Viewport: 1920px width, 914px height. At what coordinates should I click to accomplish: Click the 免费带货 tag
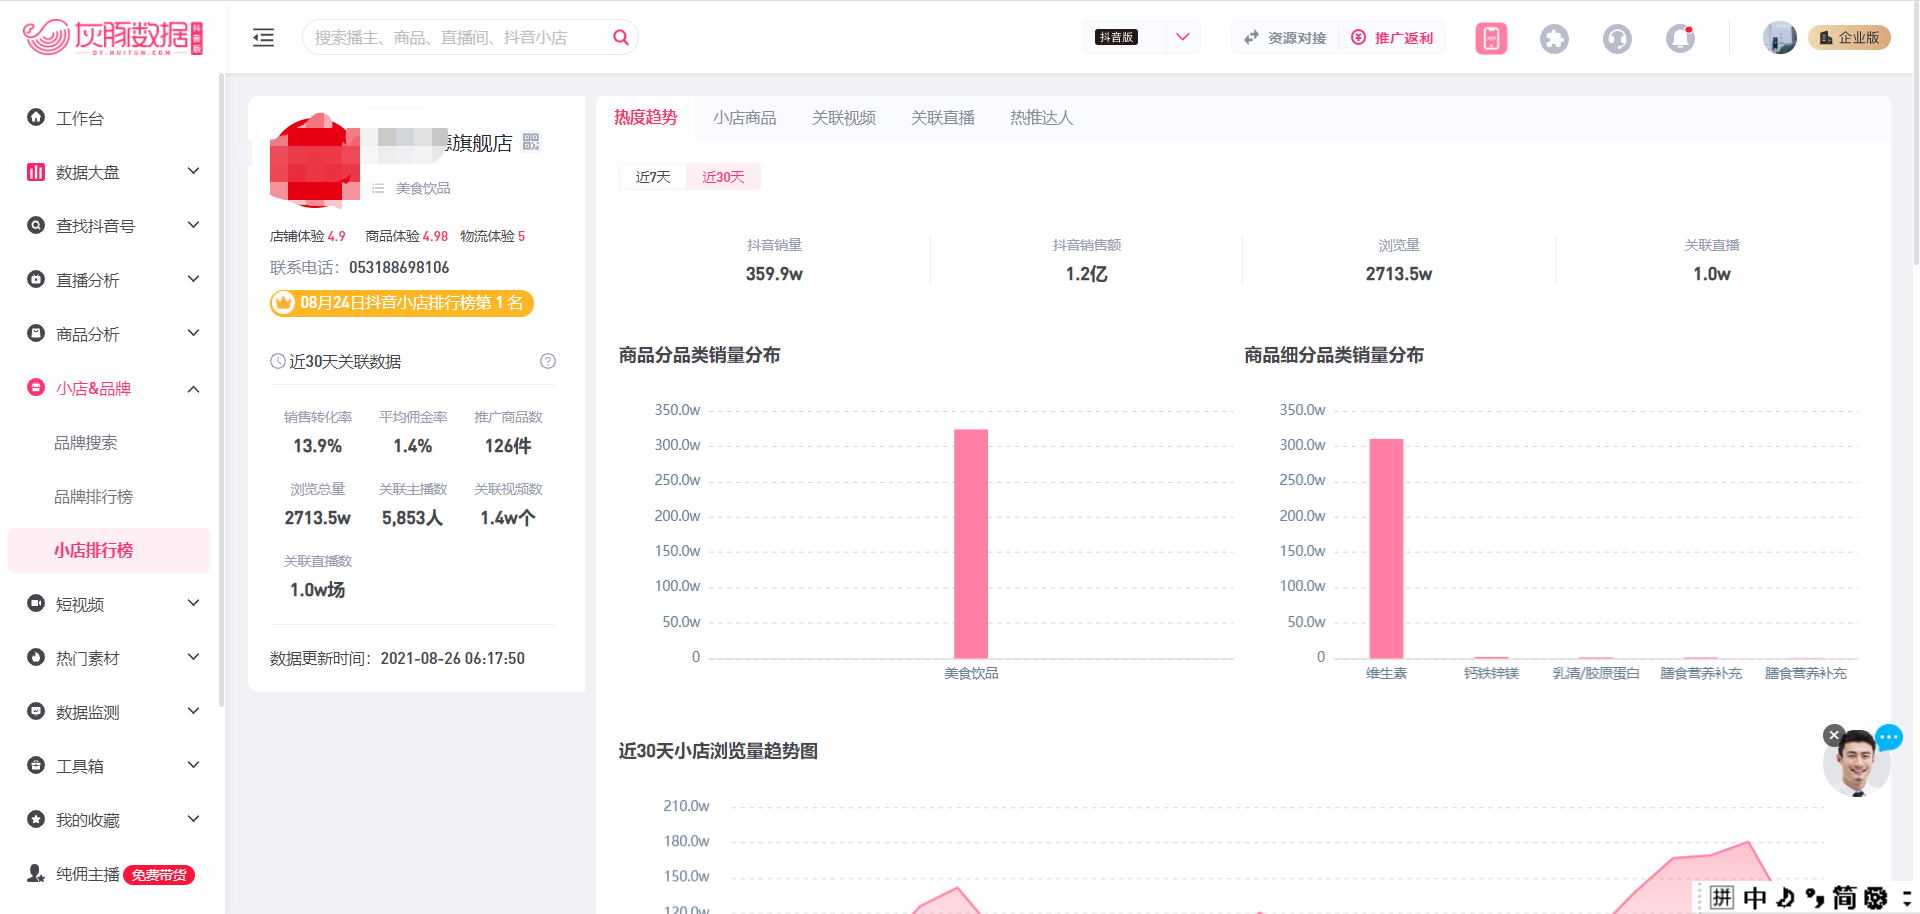(x=159, y=875)
